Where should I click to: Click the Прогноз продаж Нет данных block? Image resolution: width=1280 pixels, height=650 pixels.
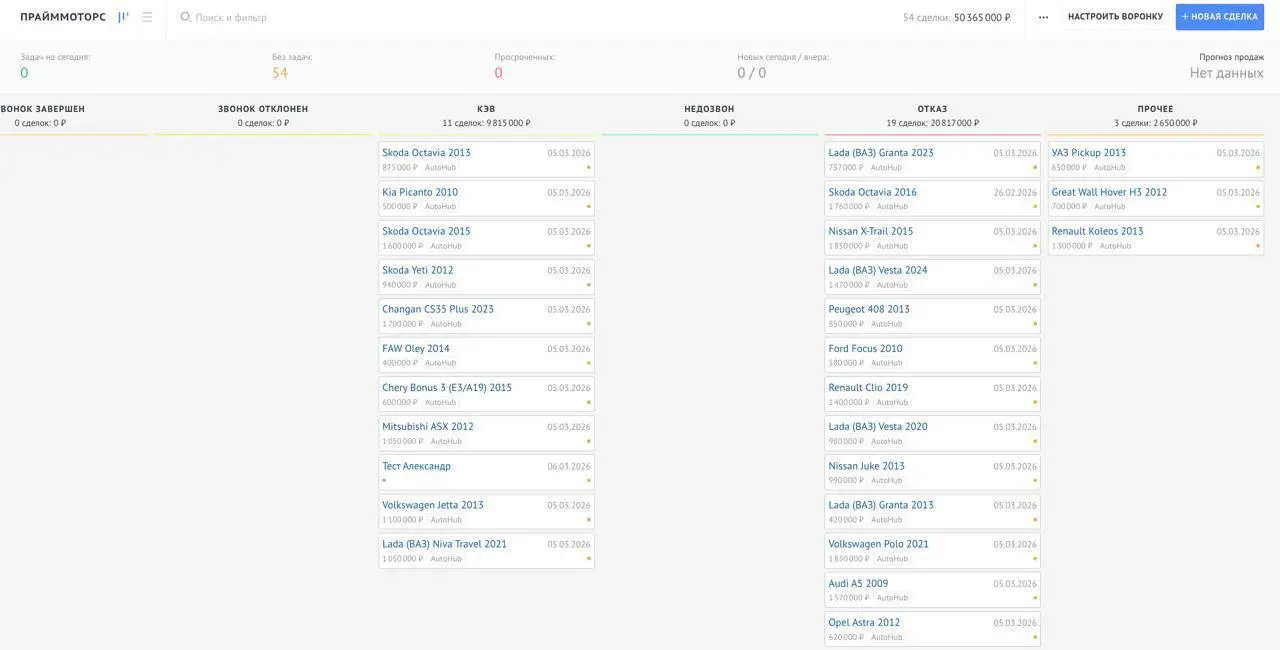point(1227,67)
